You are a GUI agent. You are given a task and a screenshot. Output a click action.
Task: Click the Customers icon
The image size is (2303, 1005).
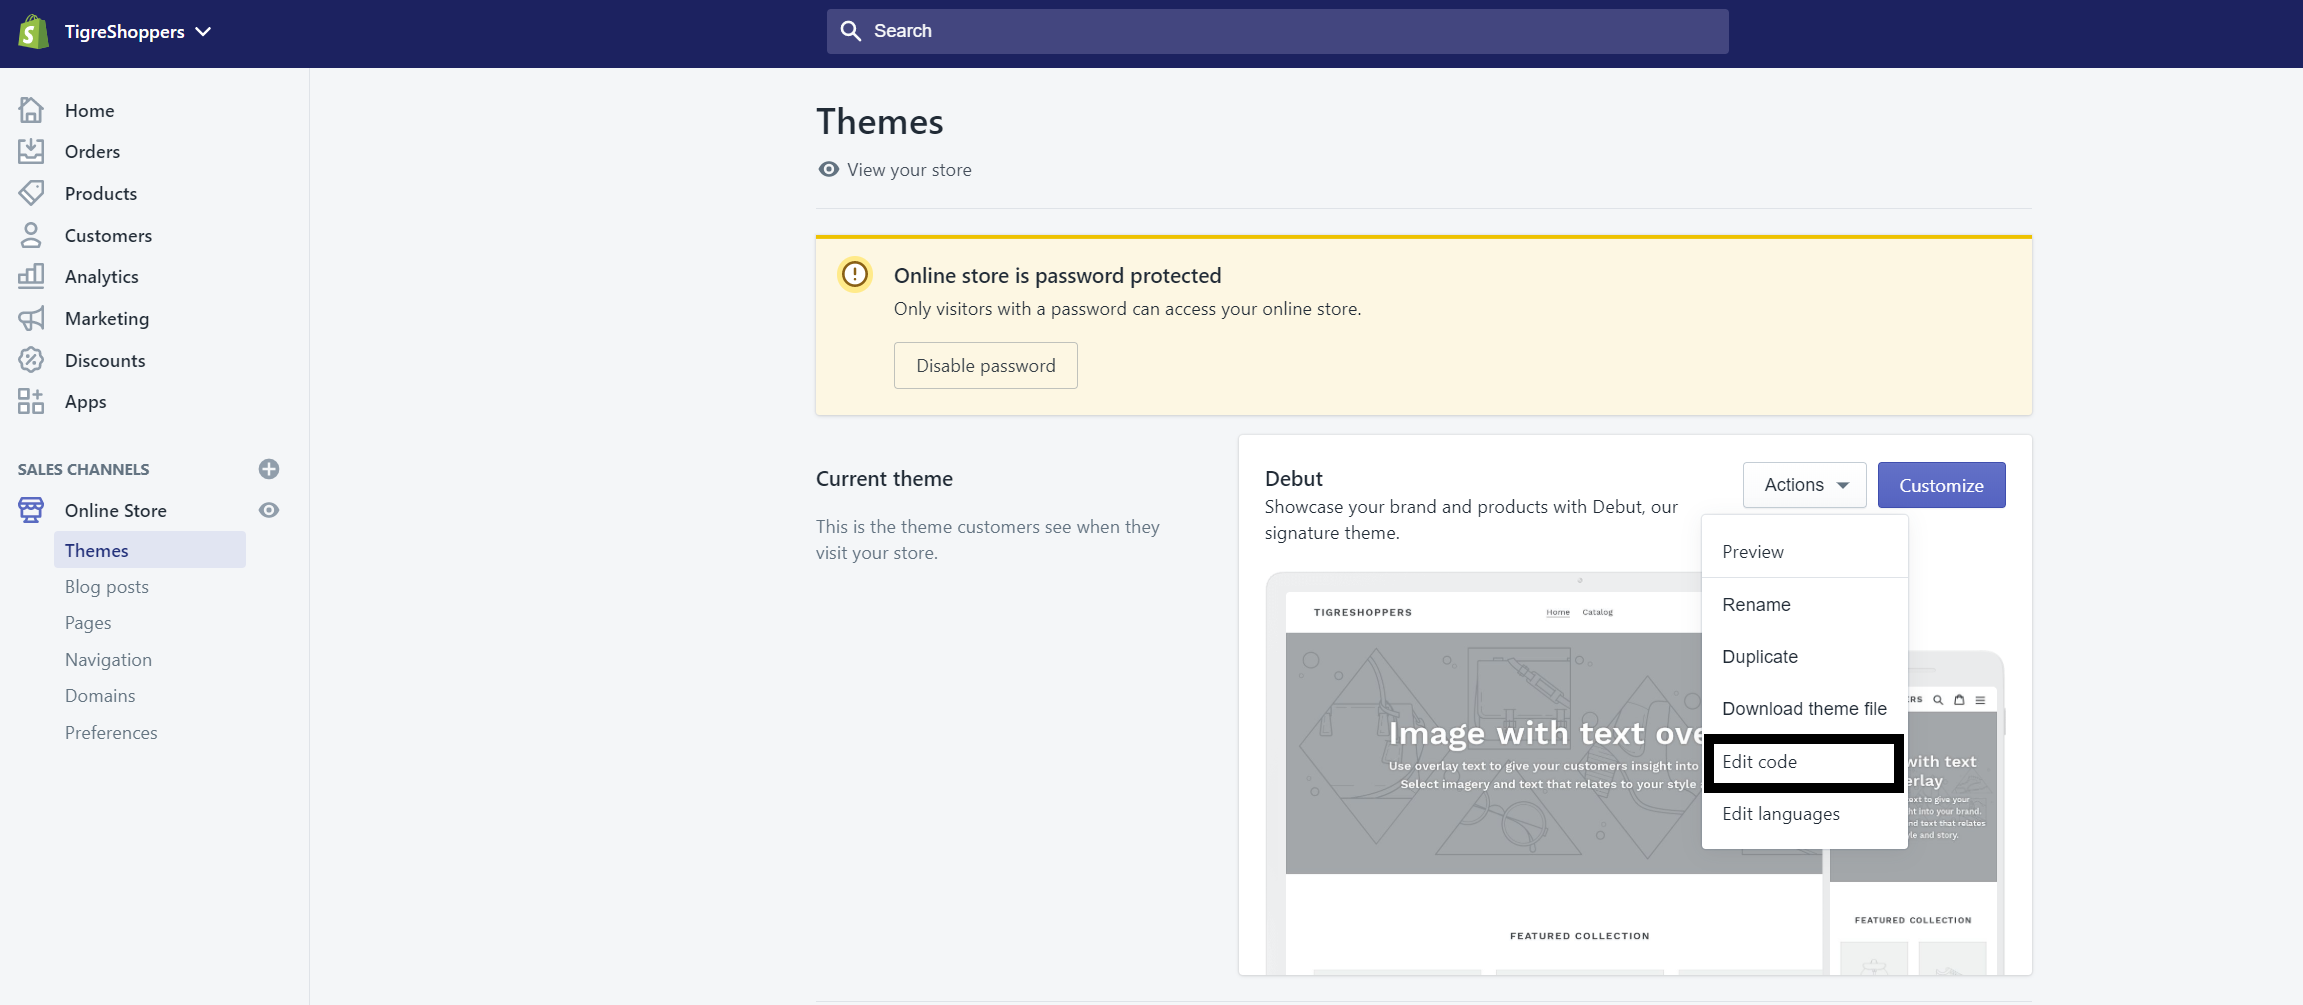tap(31, 235)
